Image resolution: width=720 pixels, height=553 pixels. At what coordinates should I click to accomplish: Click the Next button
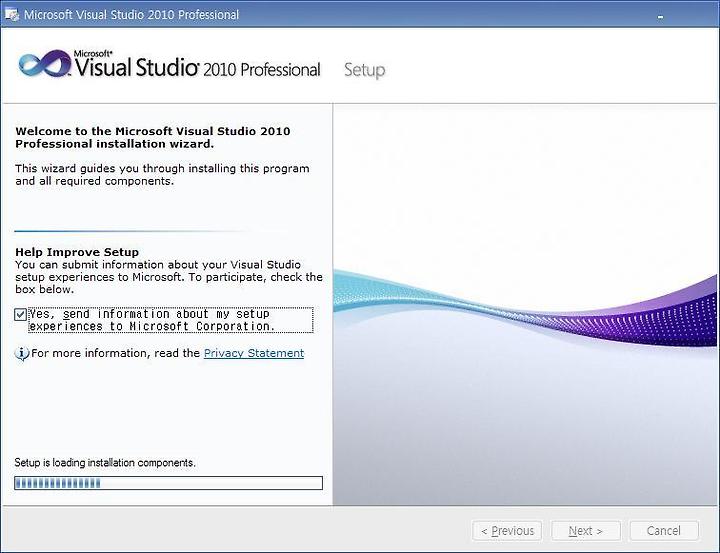click(586, 531)
